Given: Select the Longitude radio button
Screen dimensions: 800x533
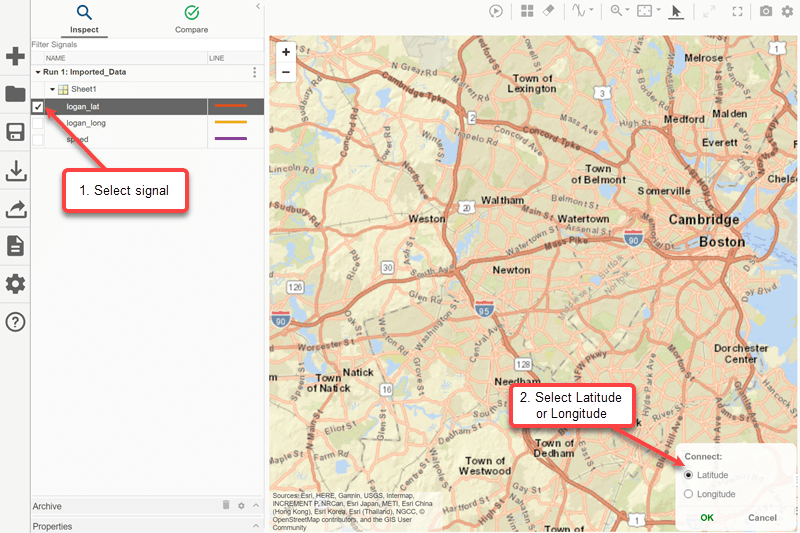Looking at the screenshot, I should tap(688, 494).
